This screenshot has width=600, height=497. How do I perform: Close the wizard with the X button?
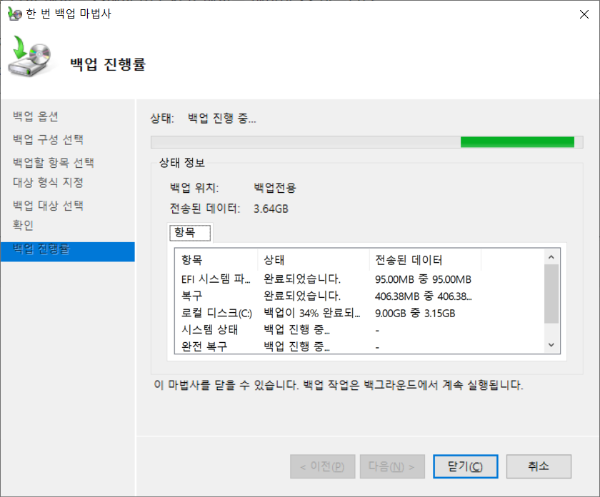click(584, 15)
